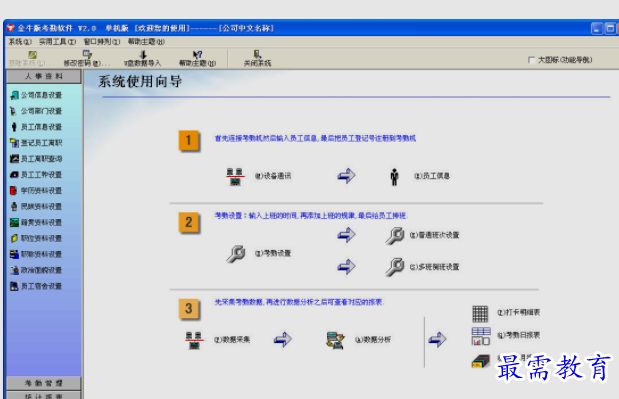Open 职称资料设置 in the sidebar
Image resolution: width=619 pixels, height=399 pixels.
(x=36, y=254)
